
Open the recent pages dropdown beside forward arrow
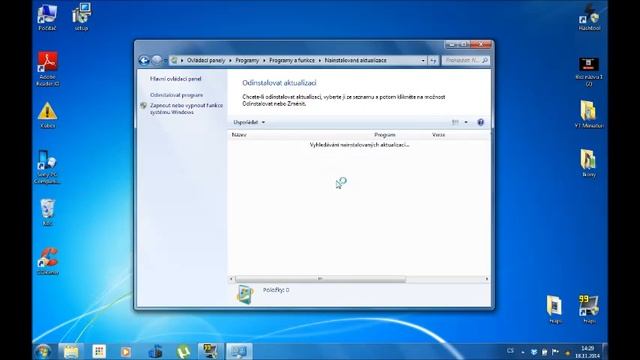coord(165,61)
